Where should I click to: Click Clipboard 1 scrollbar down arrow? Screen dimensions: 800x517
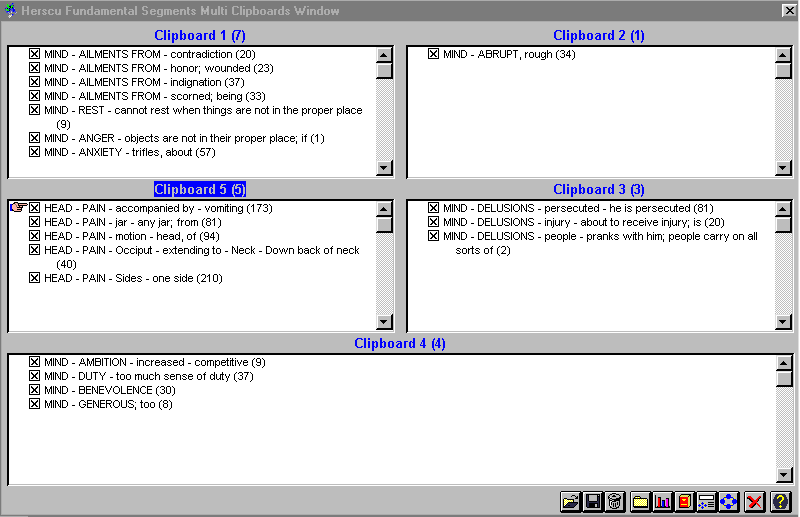pos(384,167)
